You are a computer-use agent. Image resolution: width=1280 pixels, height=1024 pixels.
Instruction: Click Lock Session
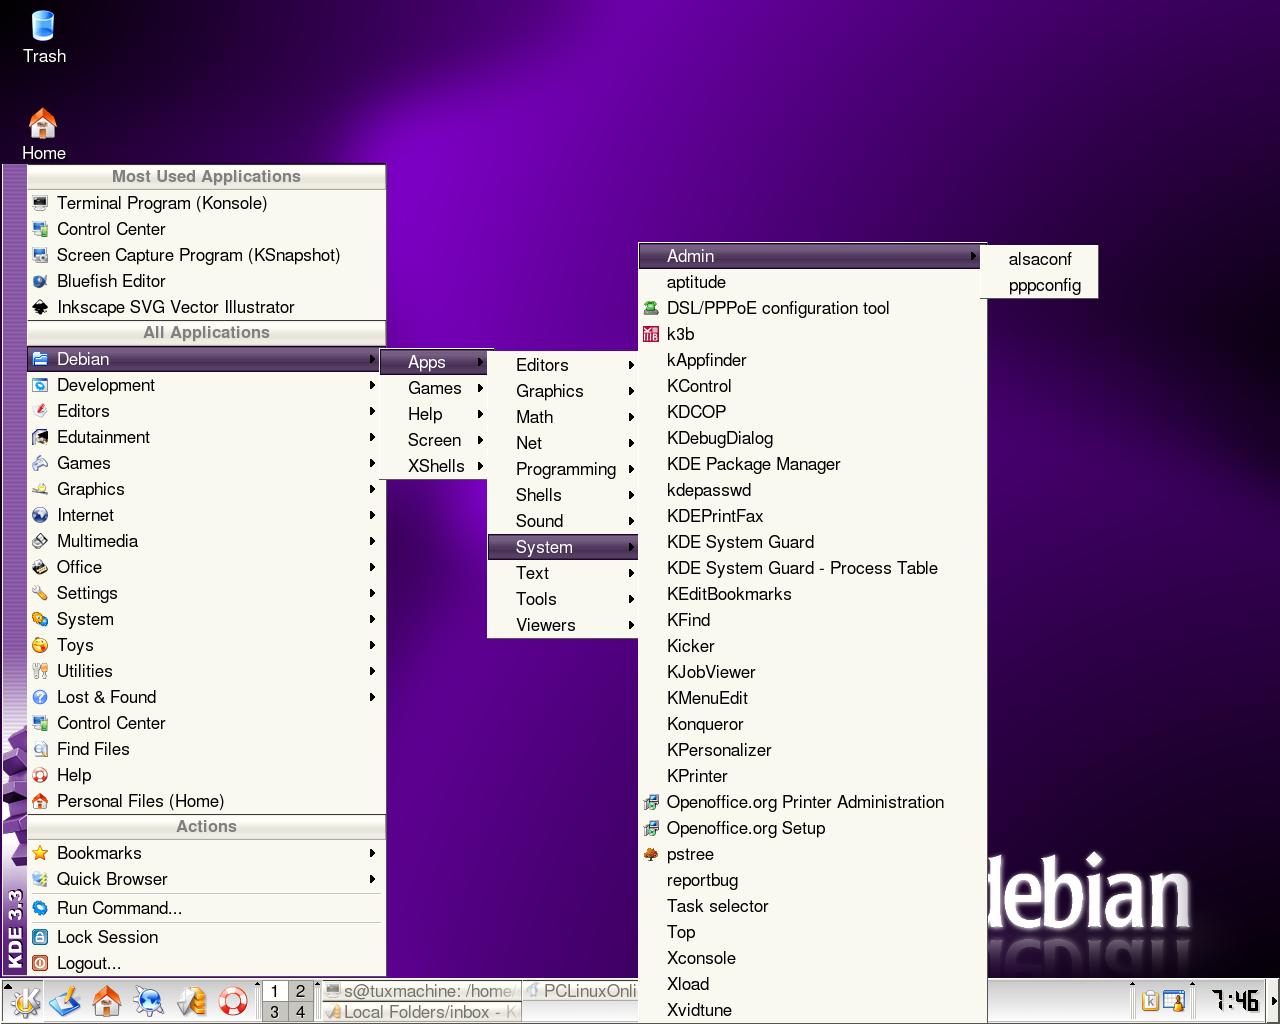(x=206, y=937)
